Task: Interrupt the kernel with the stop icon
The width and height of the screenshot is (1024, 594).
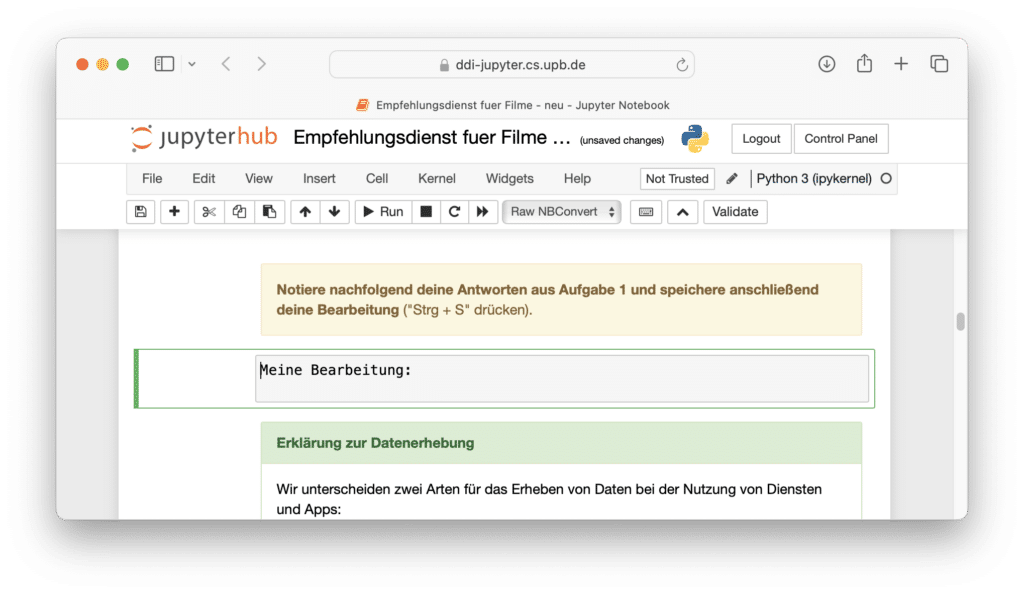Action: point(426,211)
